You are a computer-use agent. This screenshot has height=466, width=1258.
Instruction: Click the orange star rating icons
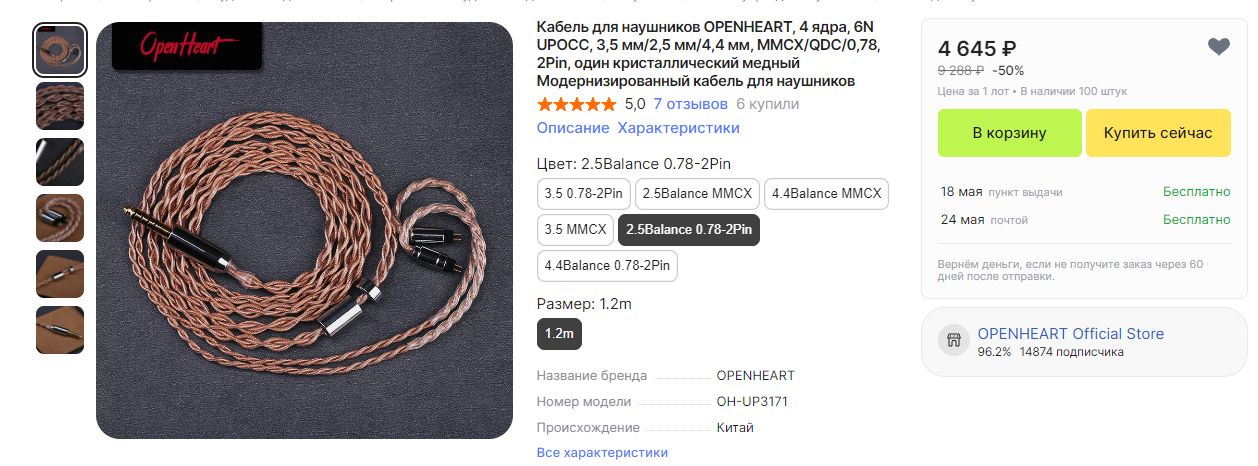pyautogui.click(x=577, y=104)
